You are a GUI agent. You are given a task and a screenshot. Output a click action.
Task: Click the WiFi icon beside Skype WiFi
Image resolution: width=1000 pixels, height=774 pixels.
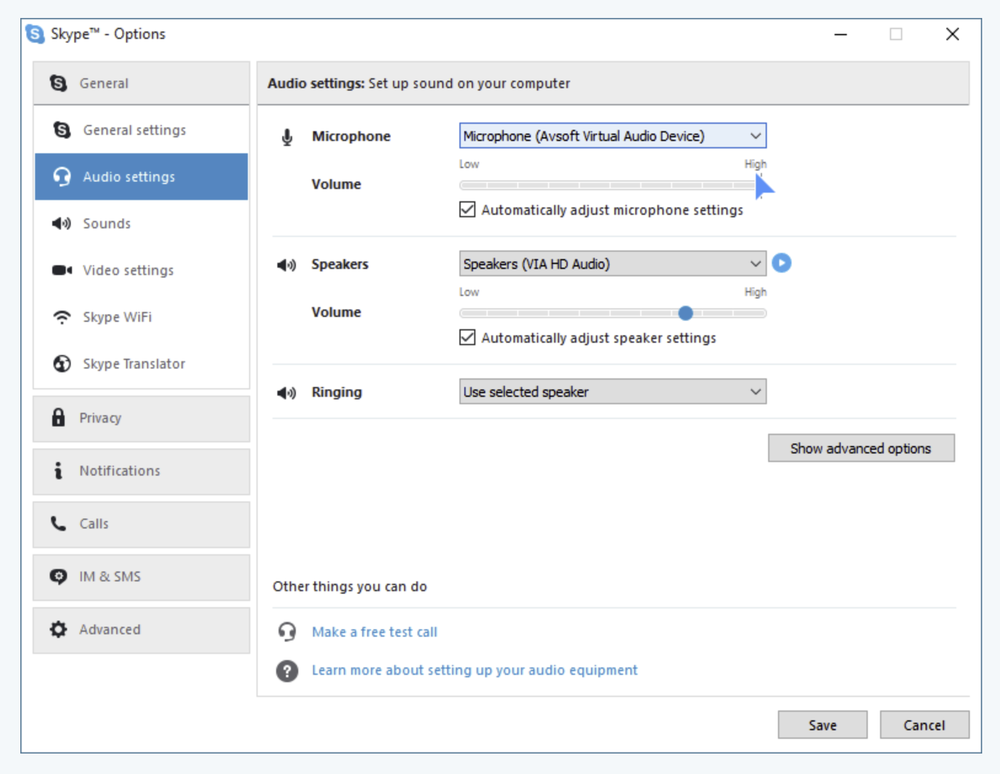coord(62,317)
